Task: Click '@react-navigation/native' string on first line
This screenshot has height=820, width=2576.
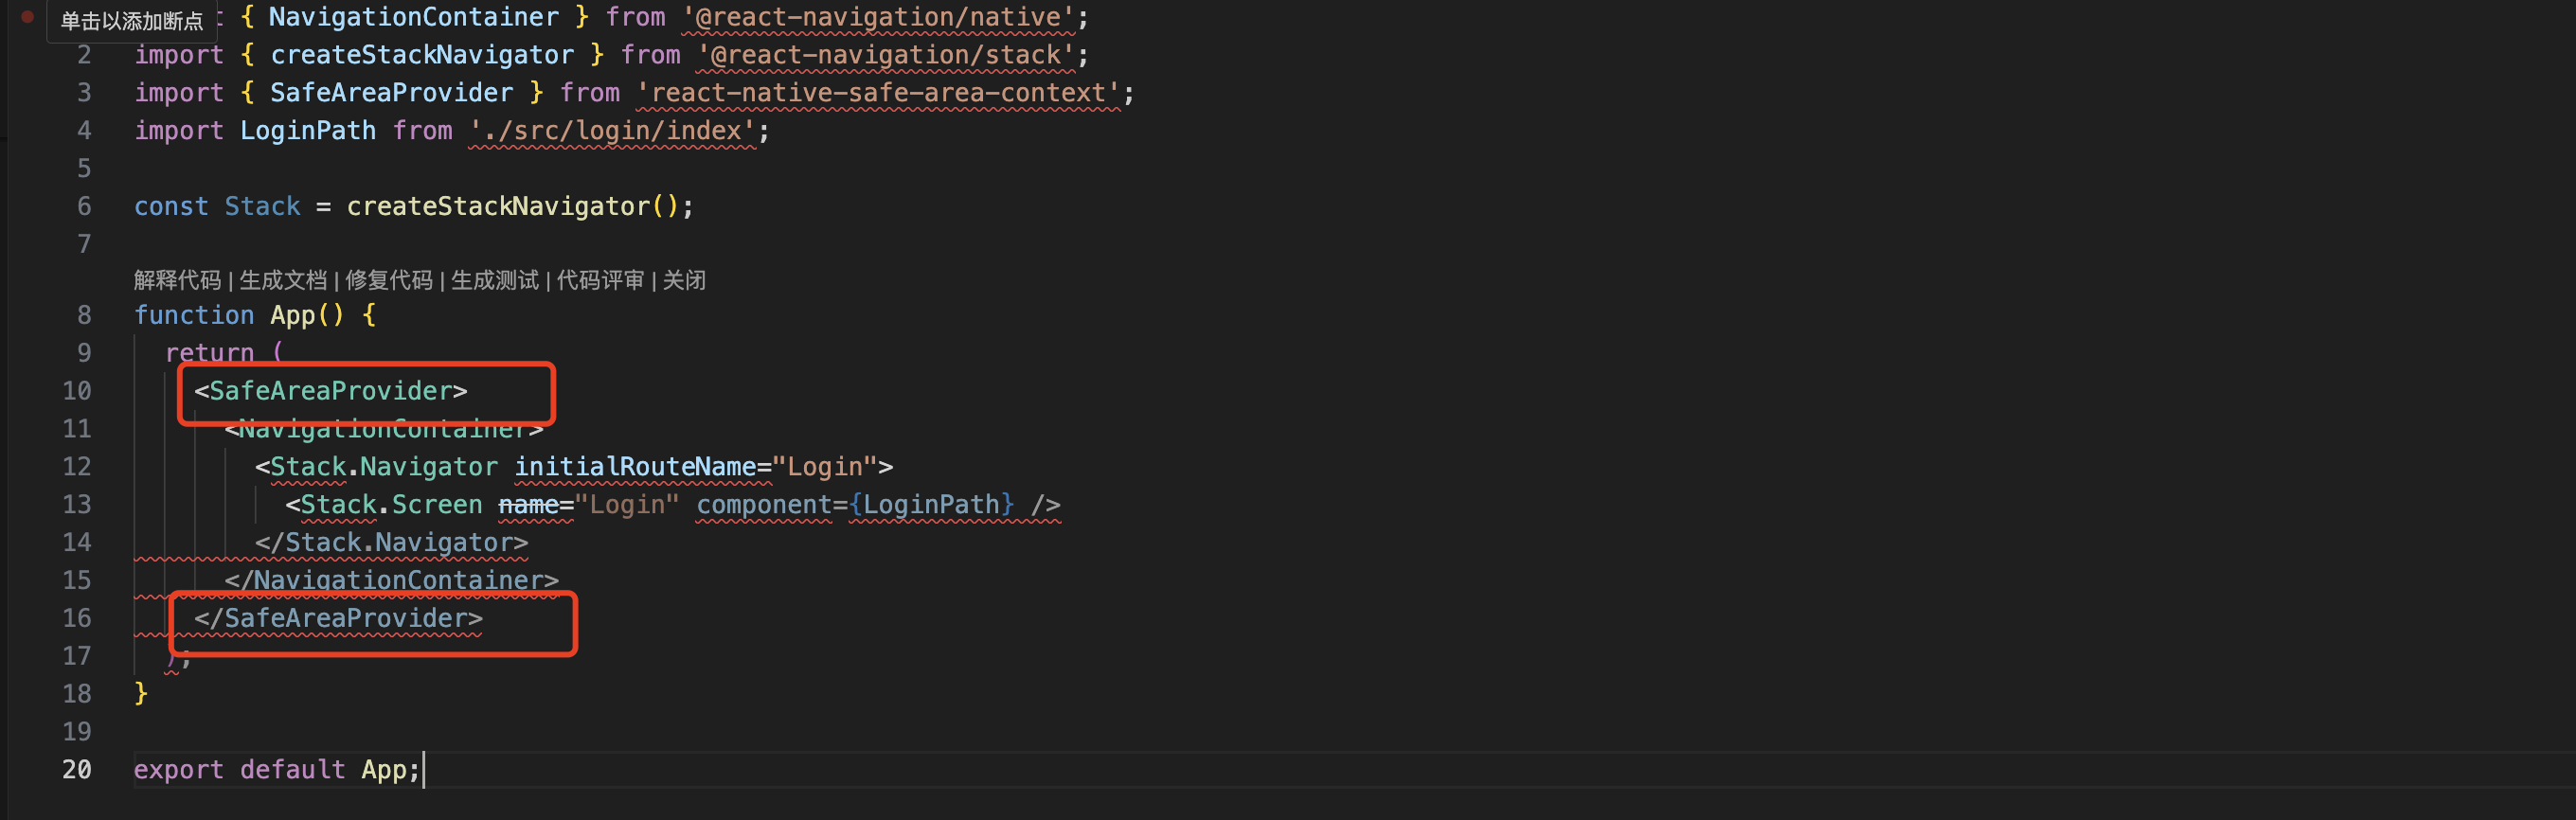Action: [x=878, y=17]
